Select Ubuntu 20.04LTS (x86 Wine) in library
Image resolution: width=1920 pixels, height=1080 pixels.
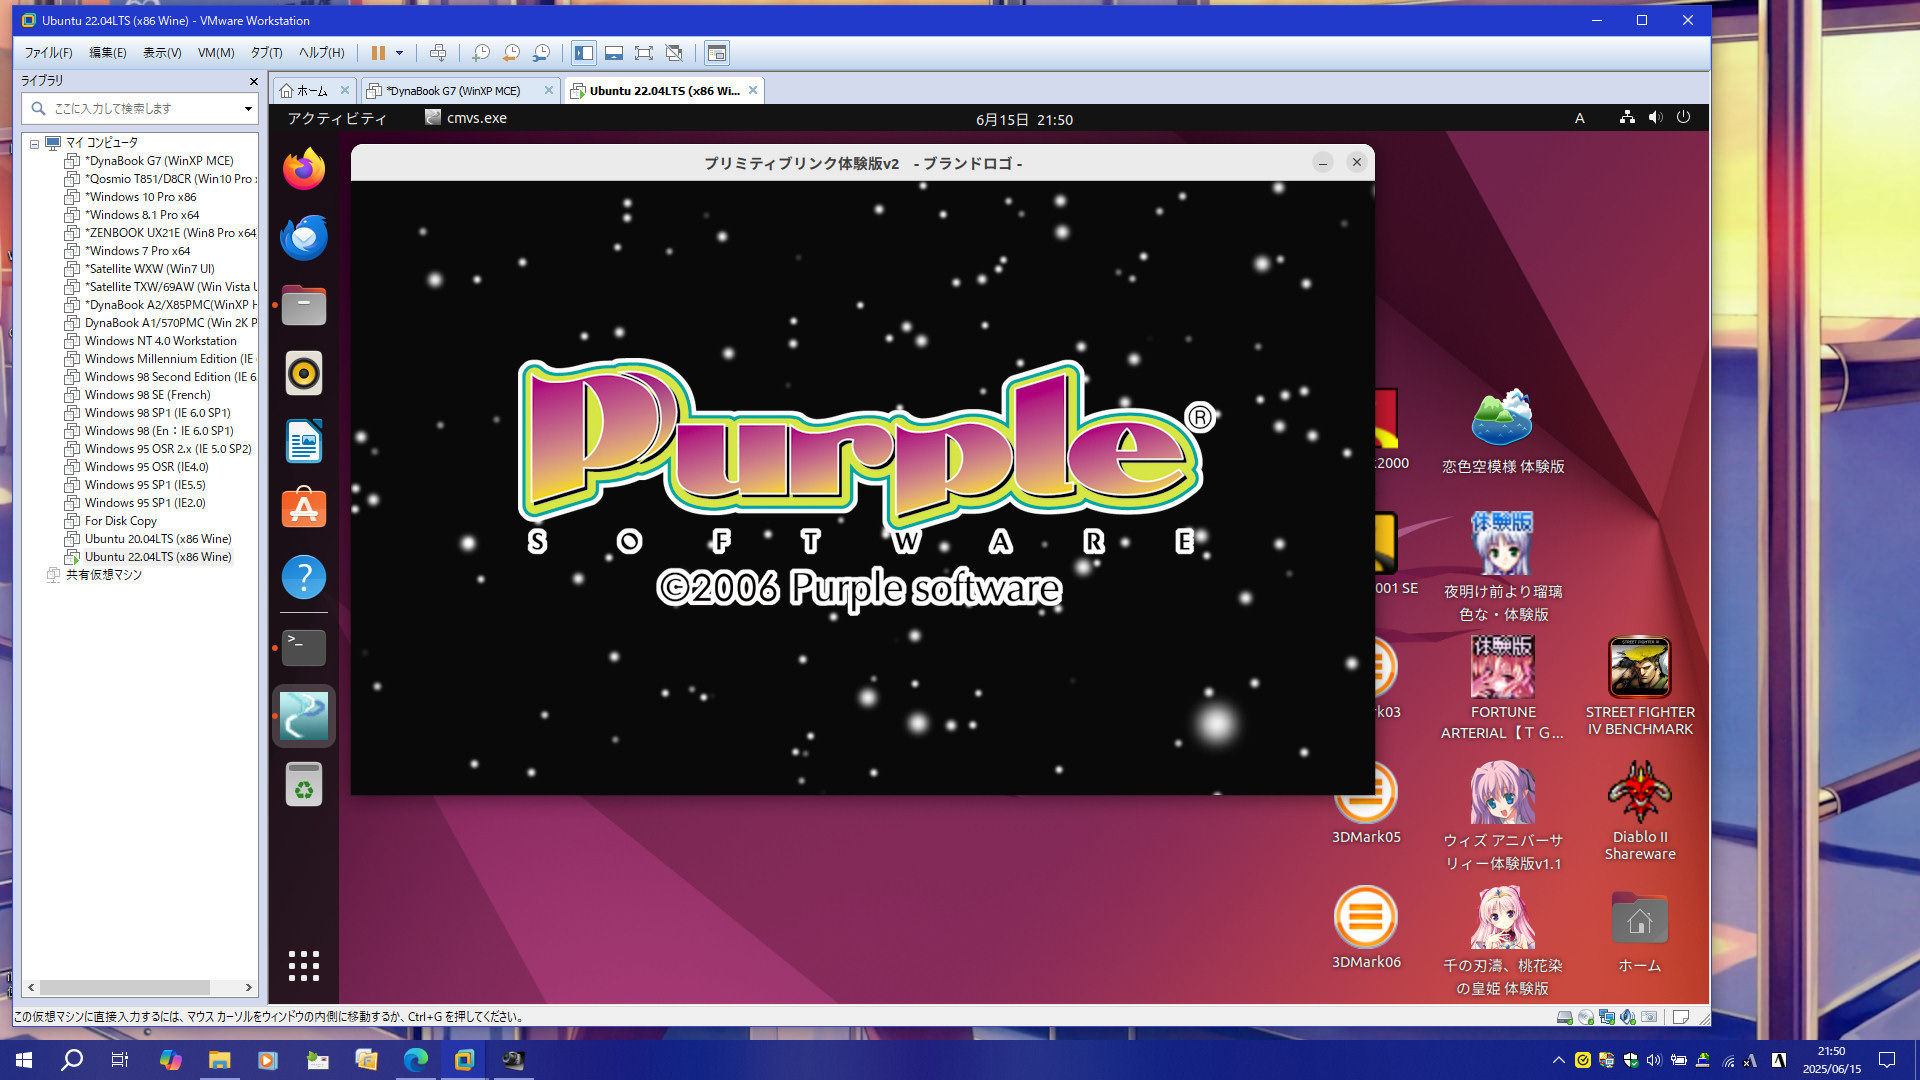tap(158, 539)
